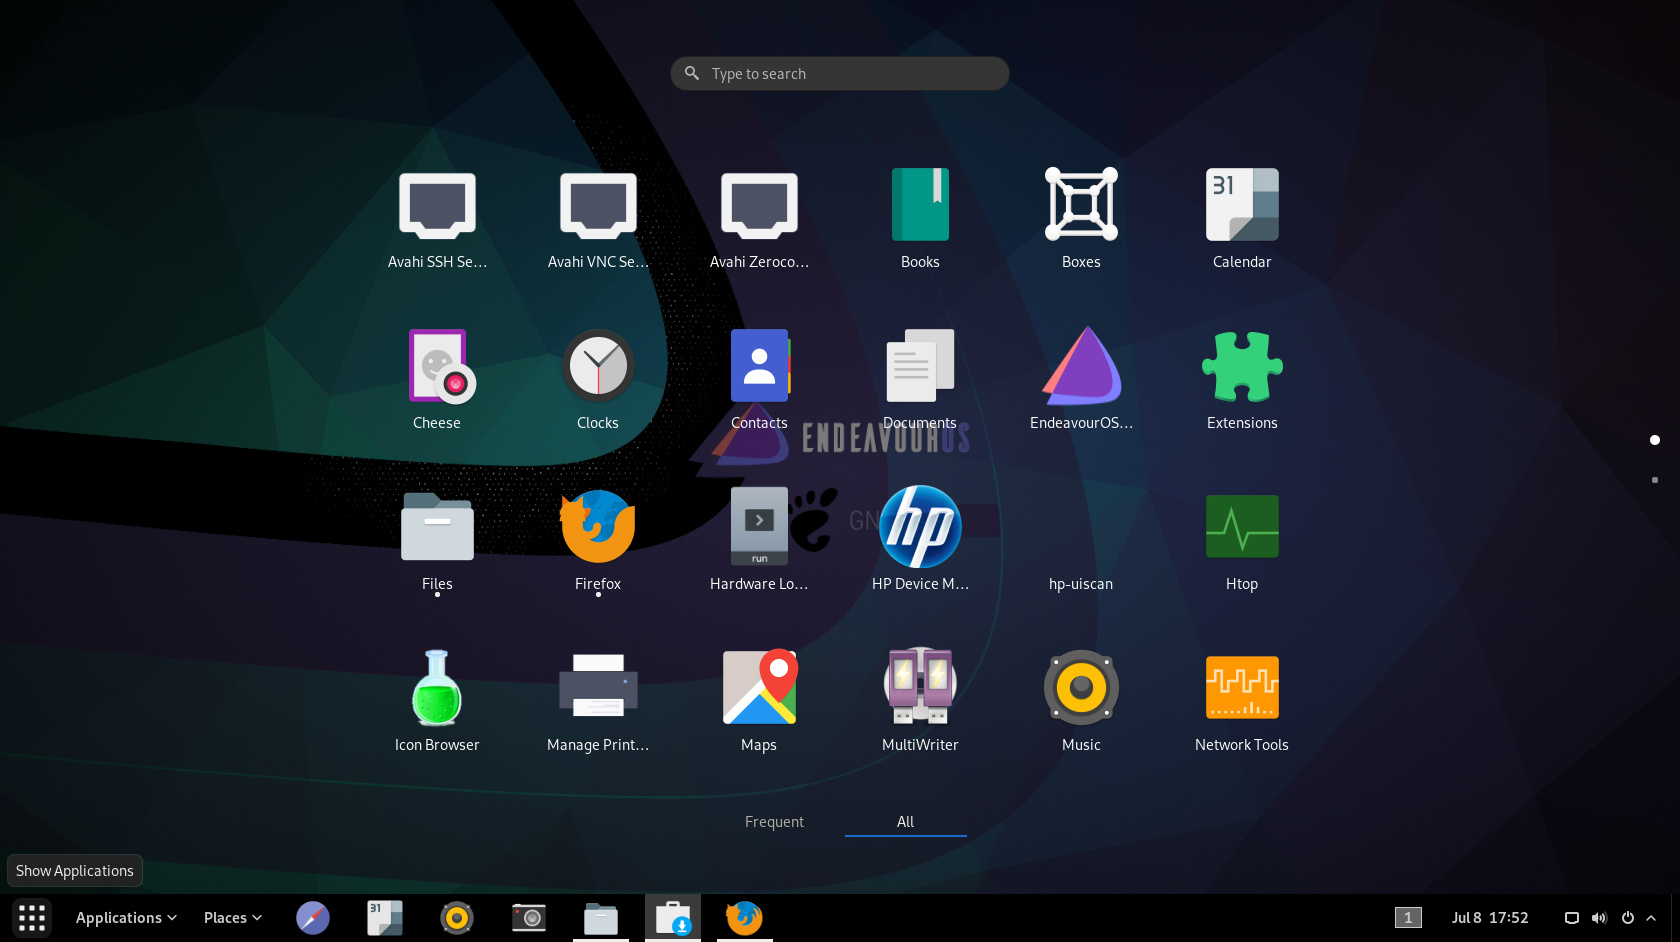Open the Contacts app
1680x942 pixels.
point(759,379)
